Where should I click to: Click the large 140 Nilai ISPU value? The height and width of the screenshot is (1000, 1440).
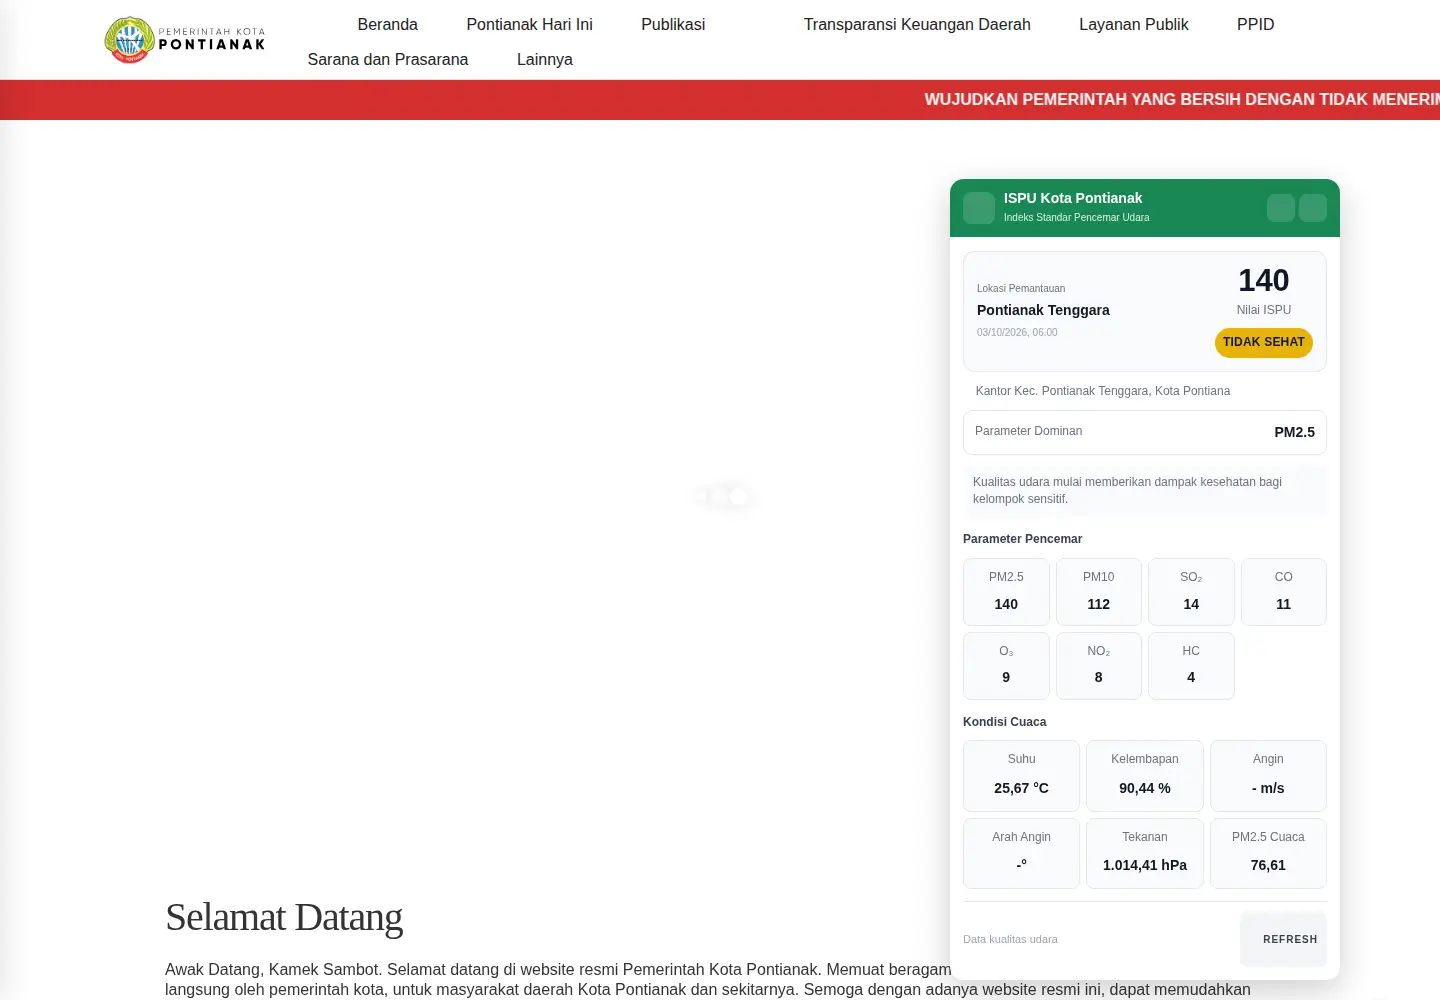coord(1264,280)
